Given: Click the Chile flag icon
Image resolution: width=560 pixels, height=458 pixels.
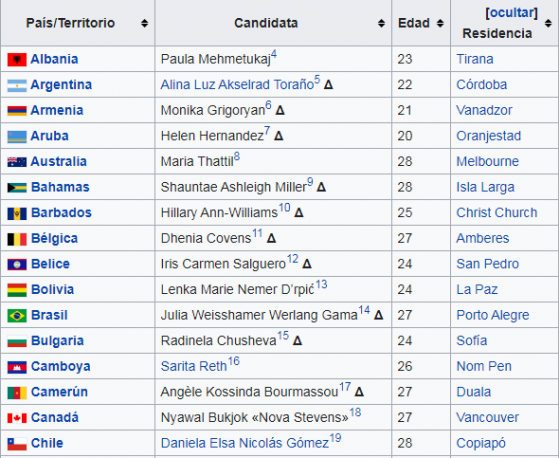Looking at the screenshot, I should (x=17, y=444).
